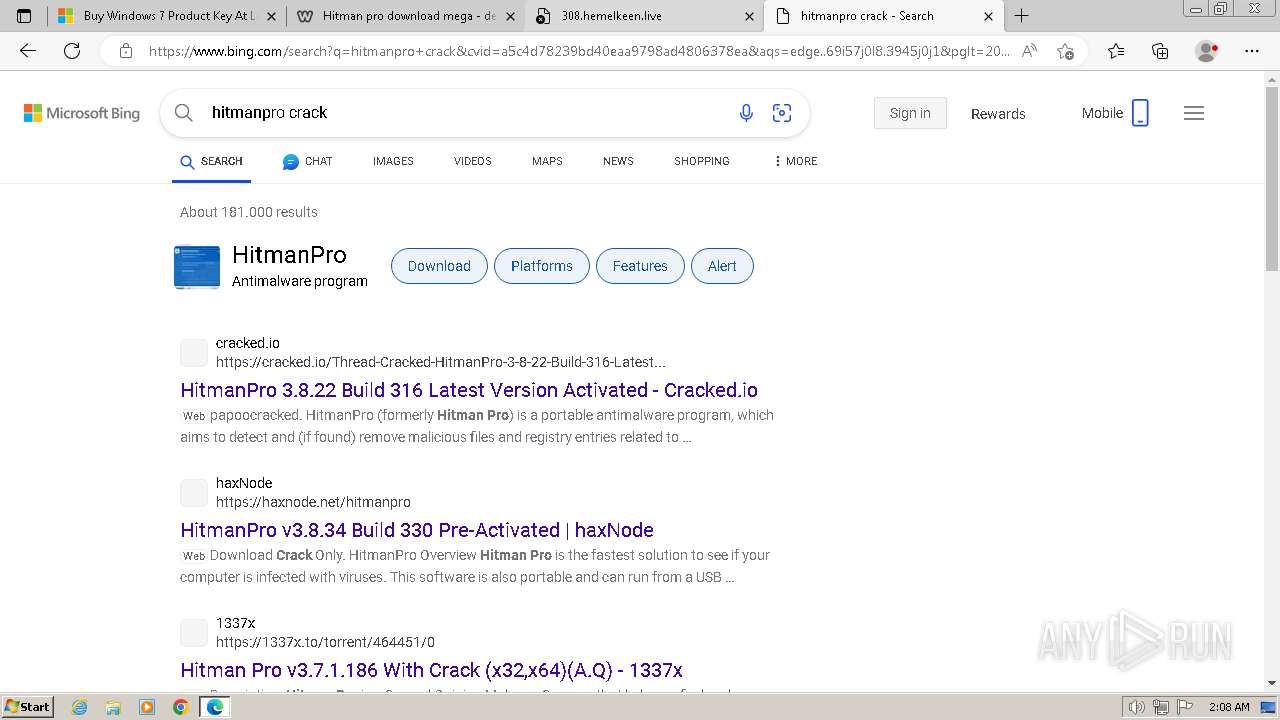Screen dimensions: 1280x720
Task: Close the 308.hemelkeen.live tab
Action: 750,16
